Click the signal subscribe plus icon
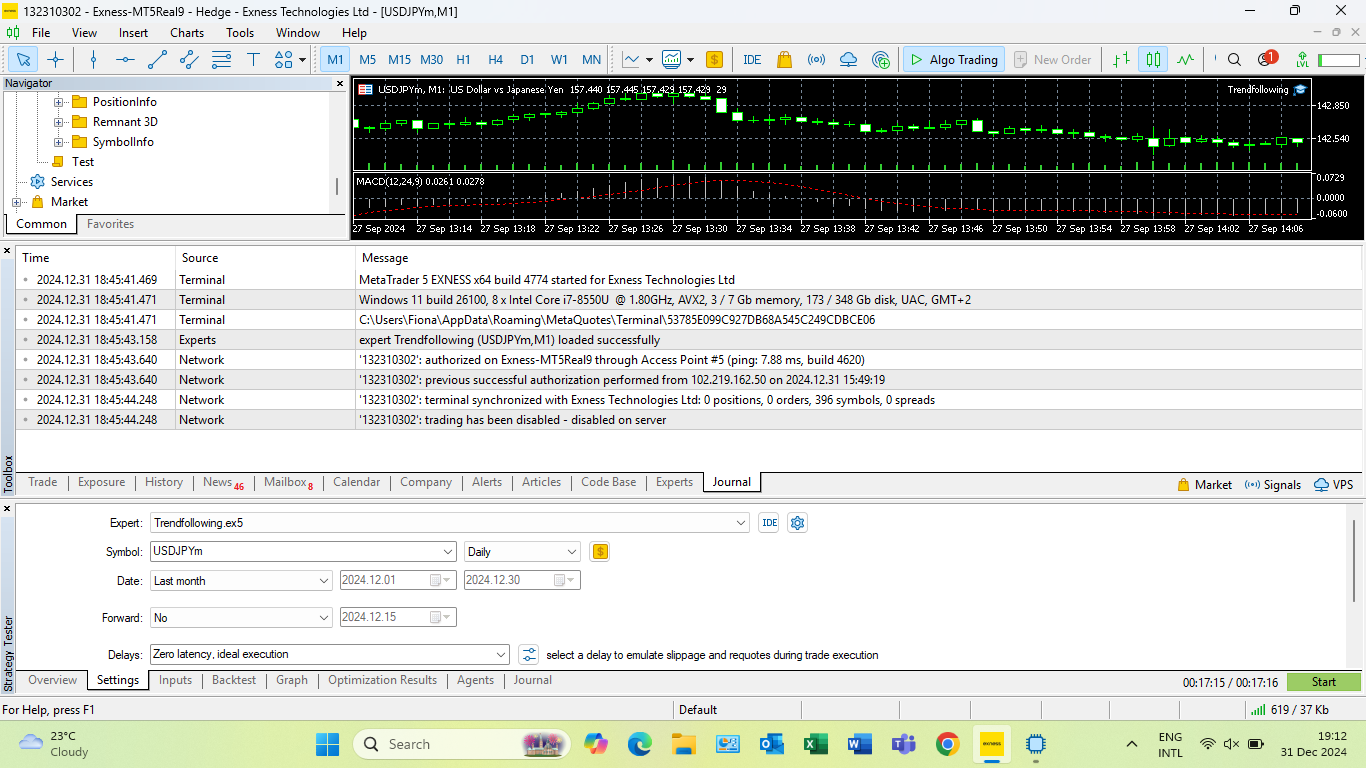 [x=880, y=60]
